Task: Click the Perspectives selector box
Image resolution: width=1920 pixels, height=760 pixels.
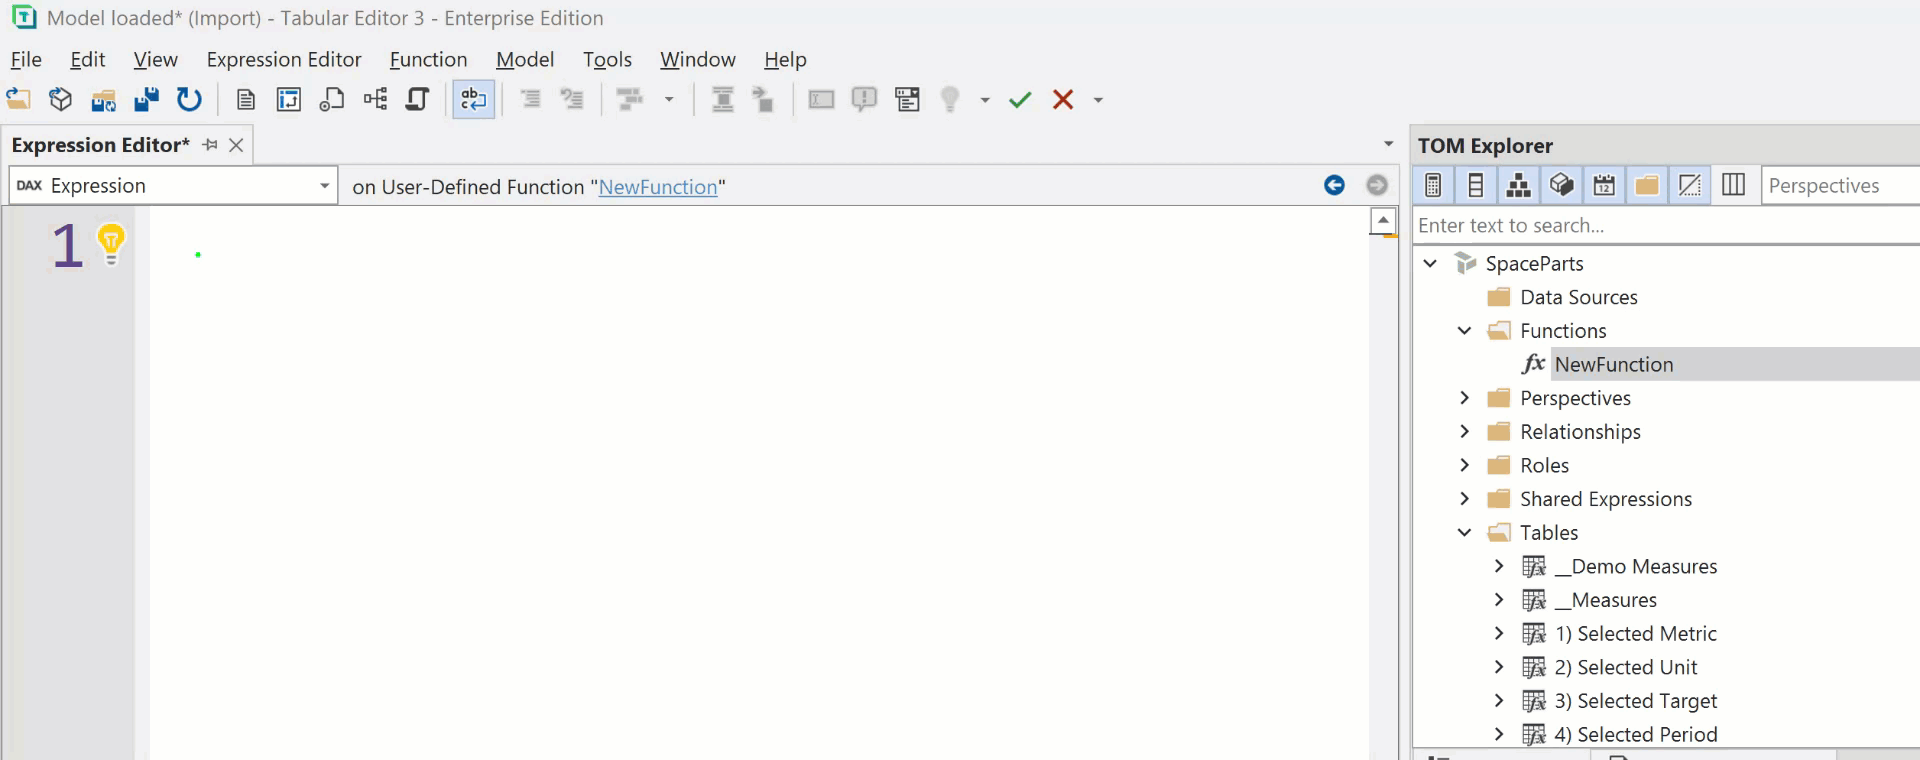Action: [x=1840, y=186]
